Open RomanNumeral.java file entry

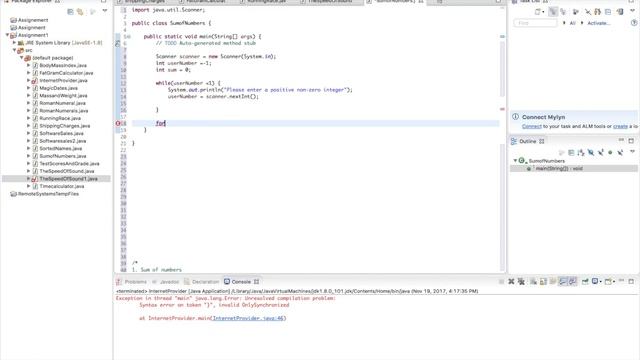point(62,103)
